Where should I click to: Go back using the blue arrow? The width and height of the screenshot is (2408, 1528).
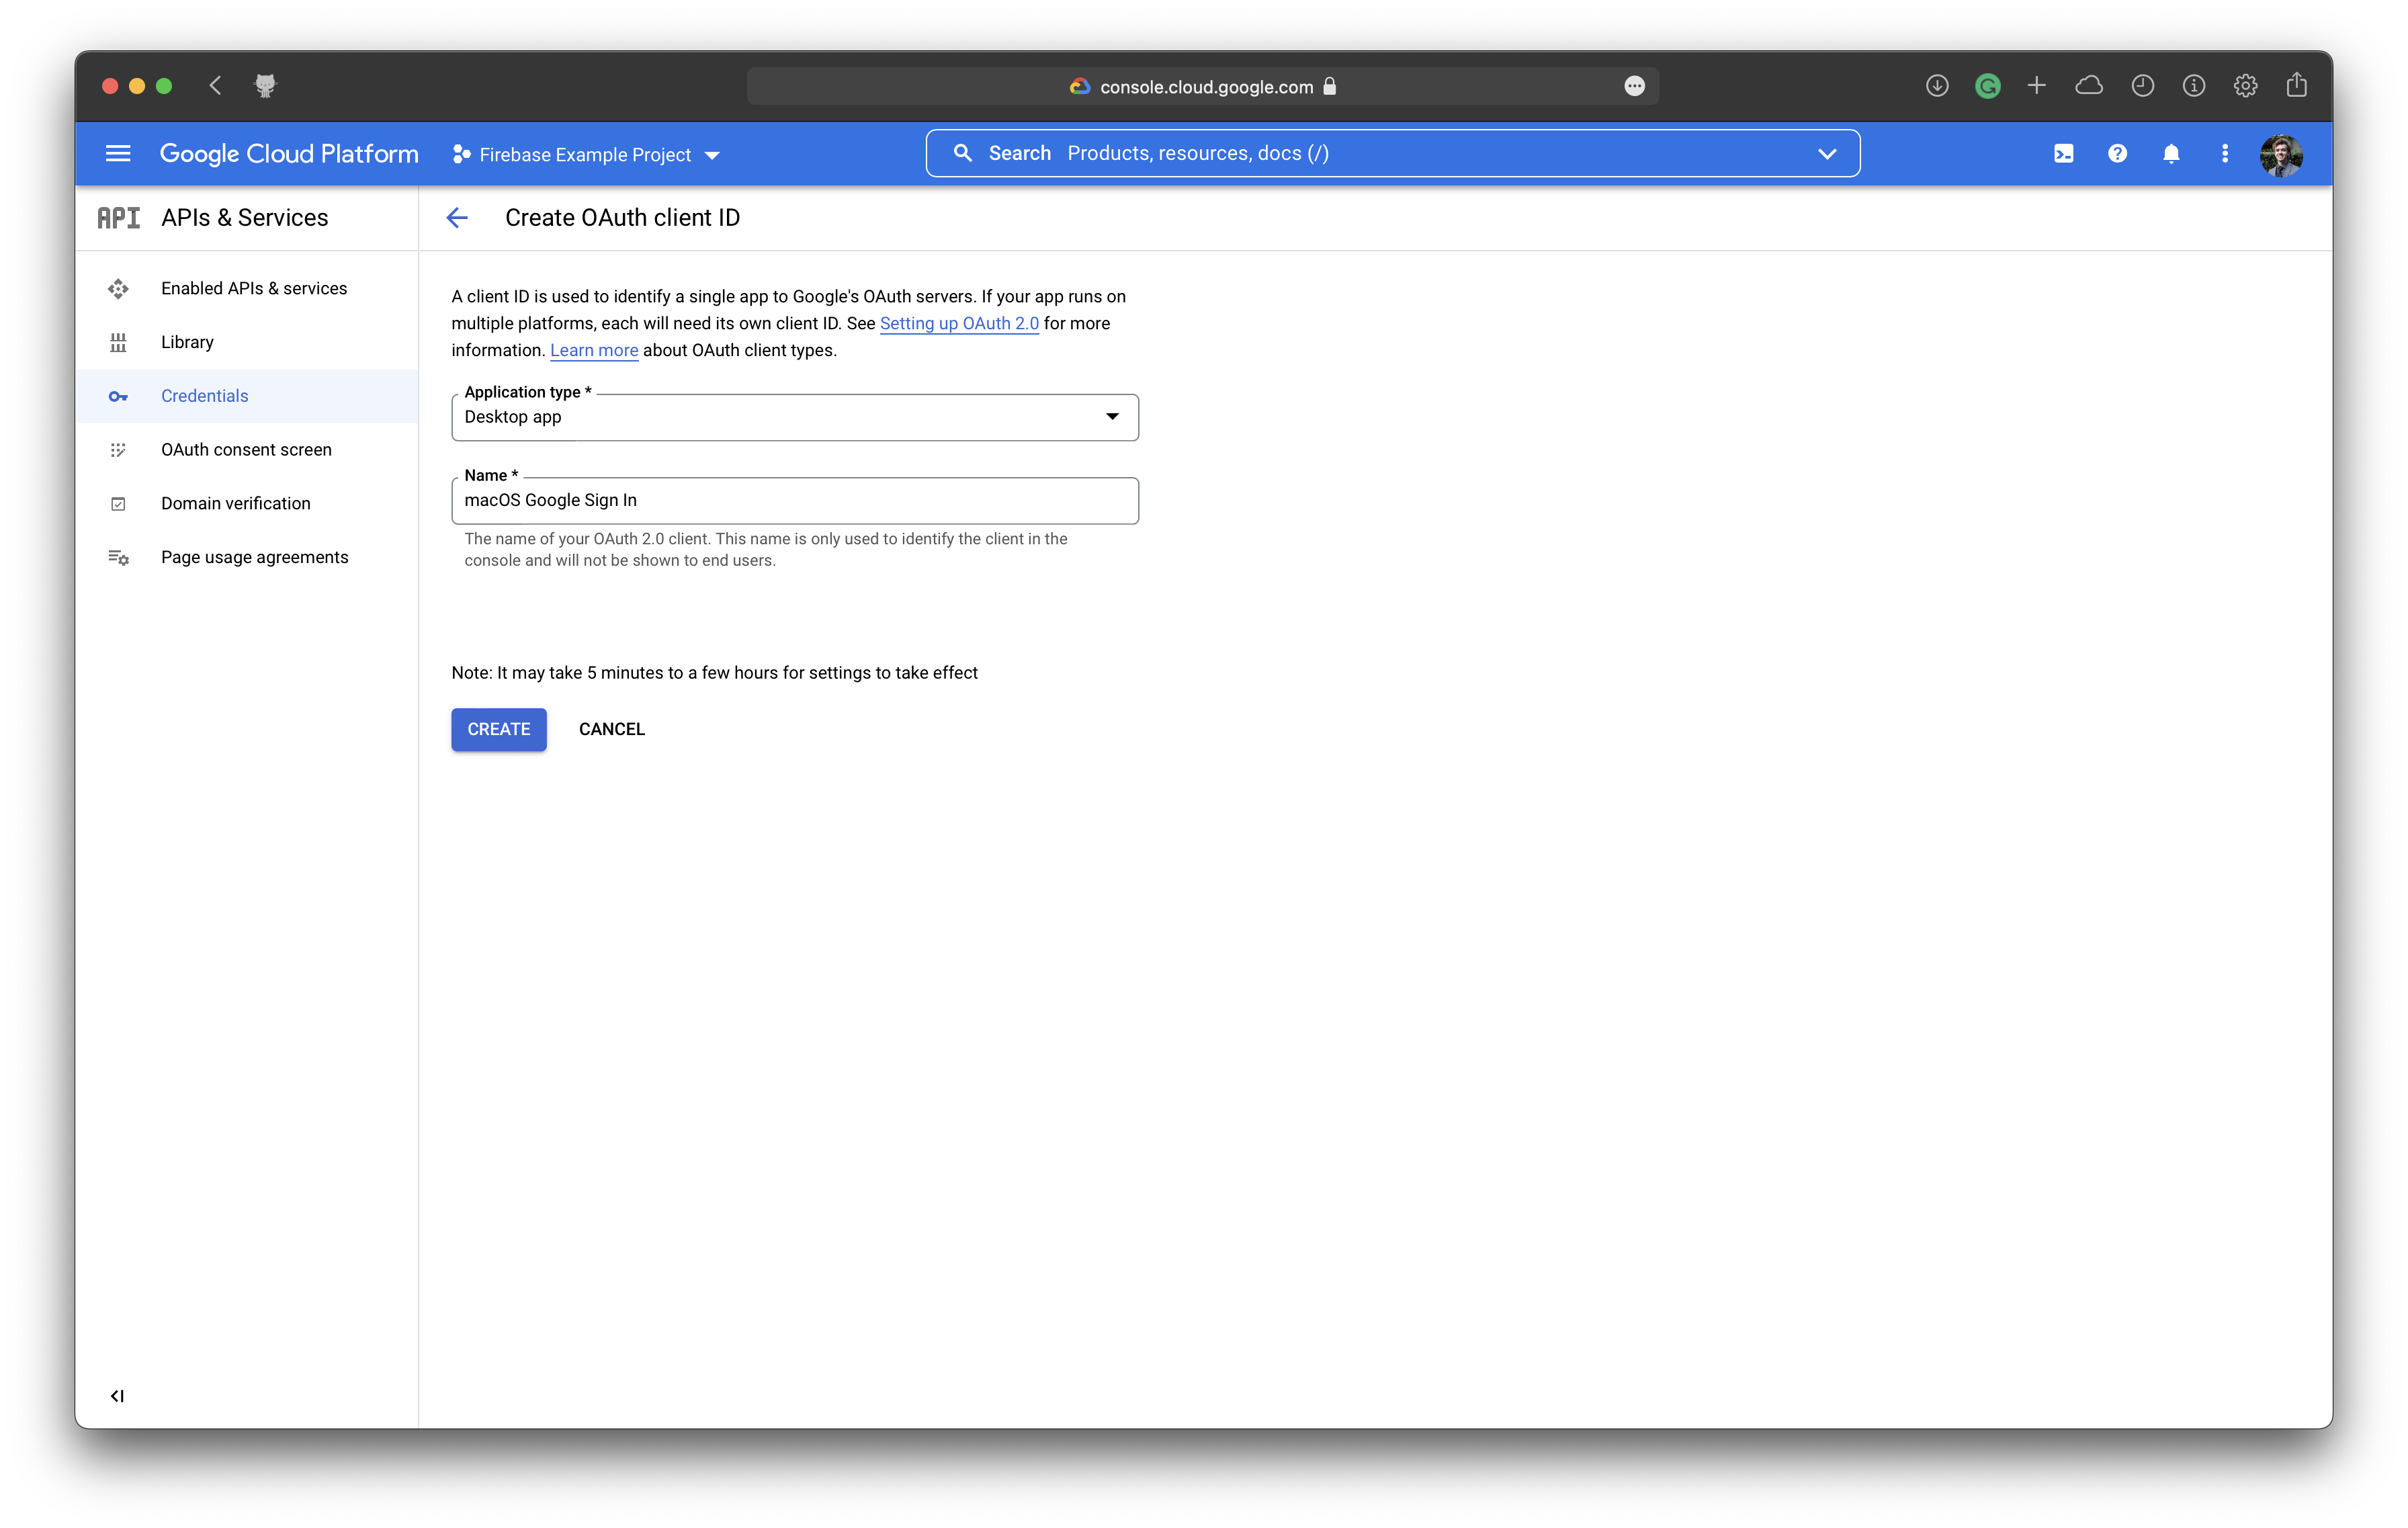click(457, 218)
